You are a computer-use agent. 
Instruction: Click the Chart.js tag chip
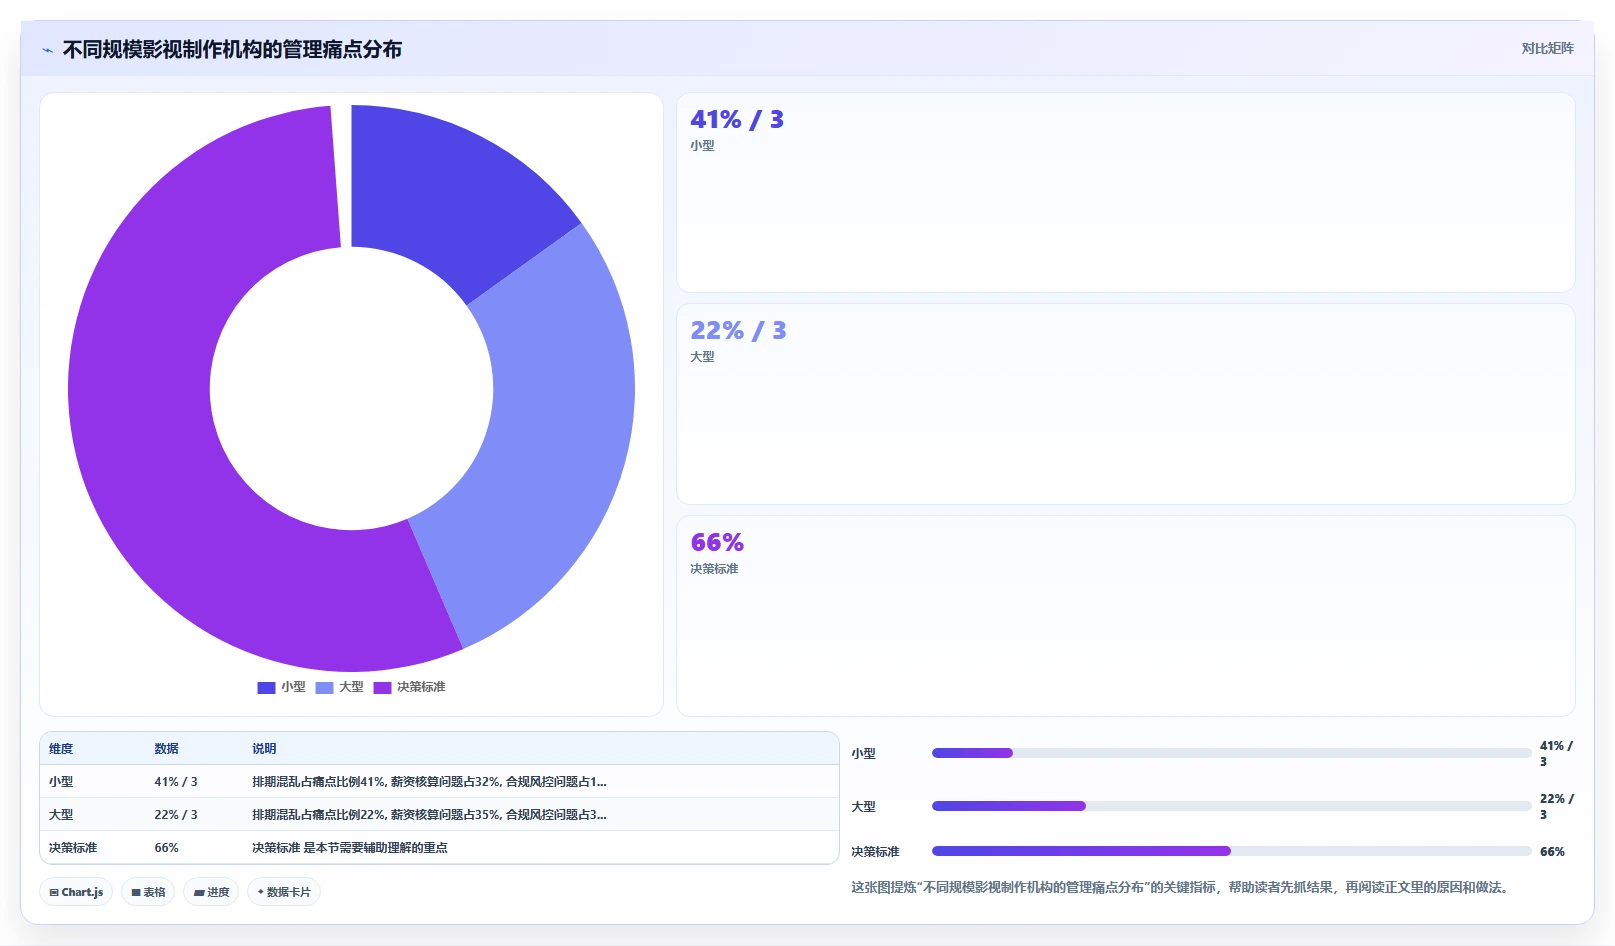(76, 892)
